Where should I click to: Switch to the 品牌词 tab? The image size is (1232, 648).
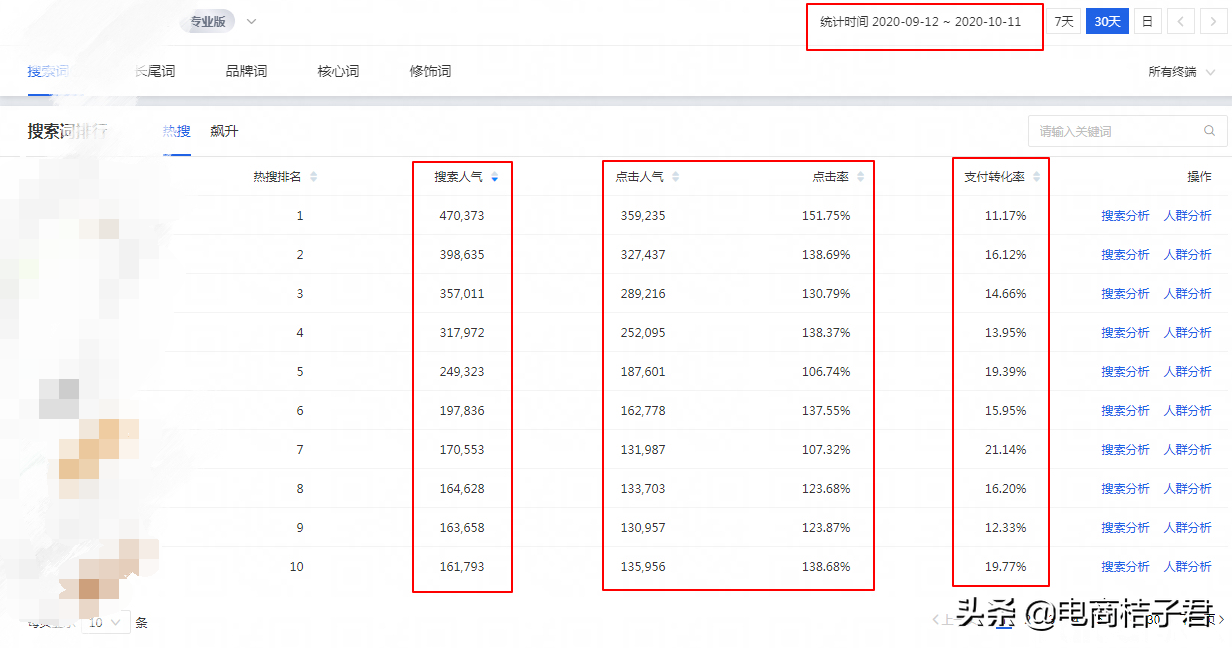[x=246, y=71]
